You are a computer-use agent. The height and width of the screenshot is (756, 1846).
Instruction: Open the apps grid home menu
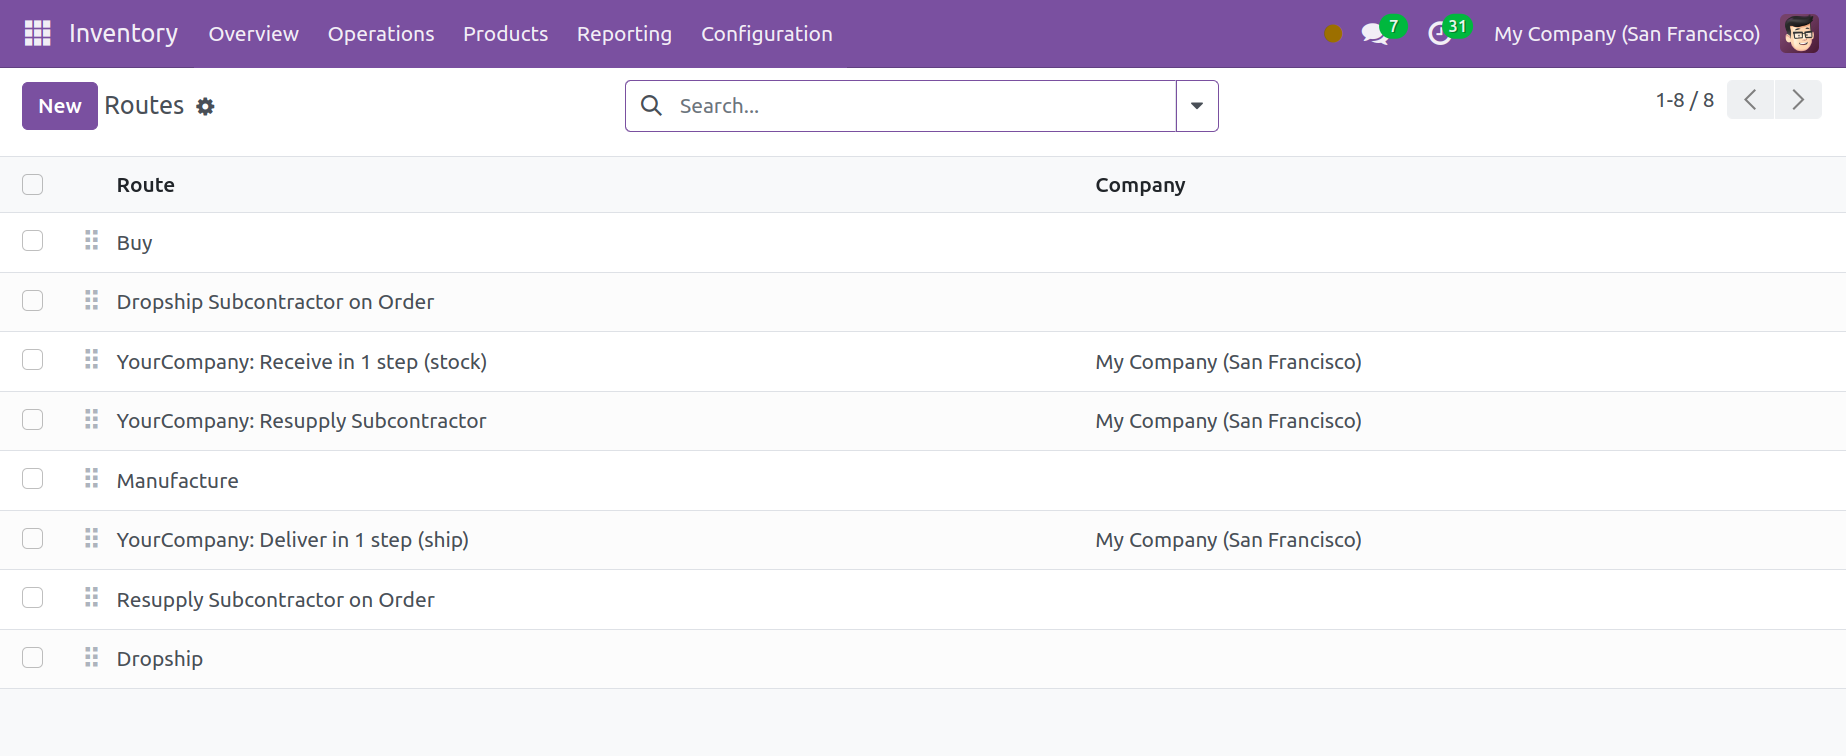pyautogui.click(x=37, y=33)
